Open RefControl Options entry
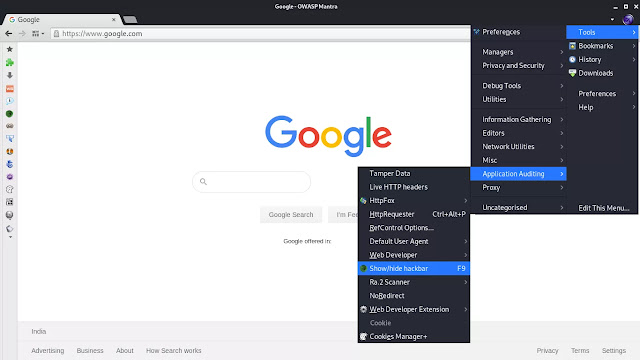The height and width of the screenshot is (360, 640). click(414, 228)
